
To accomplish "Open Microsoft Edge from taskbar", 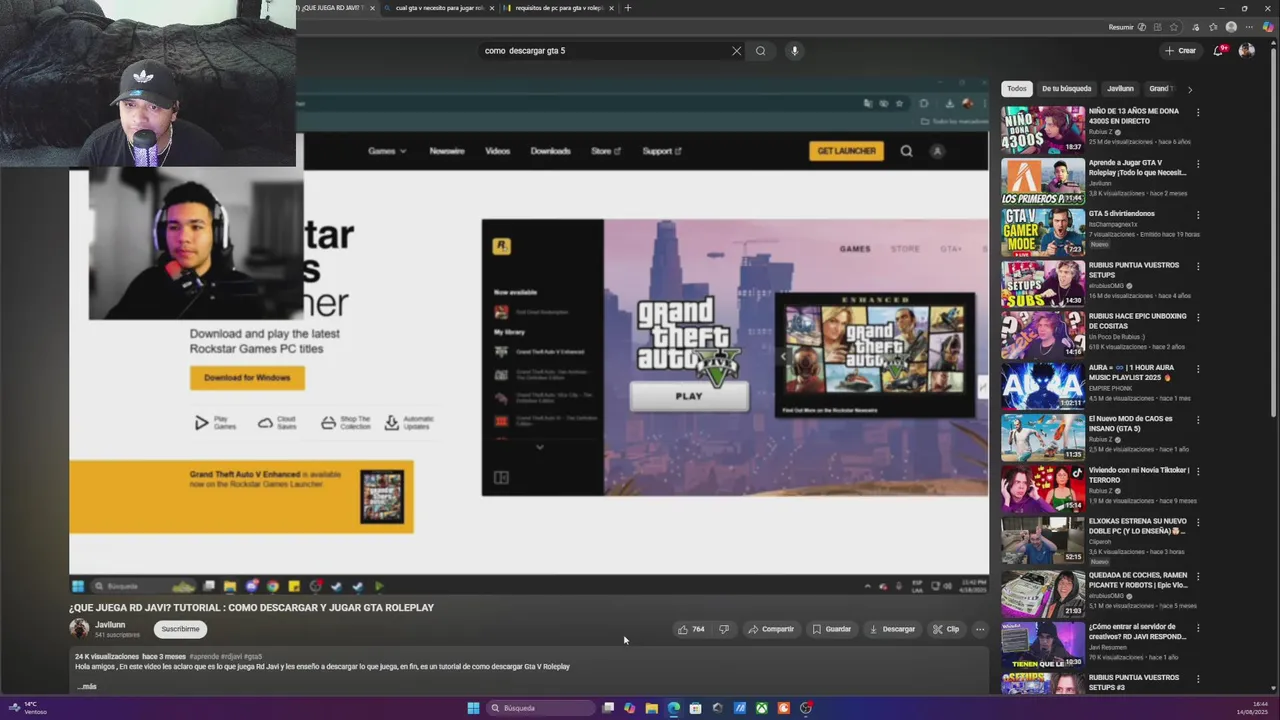I will pos(674,708).
